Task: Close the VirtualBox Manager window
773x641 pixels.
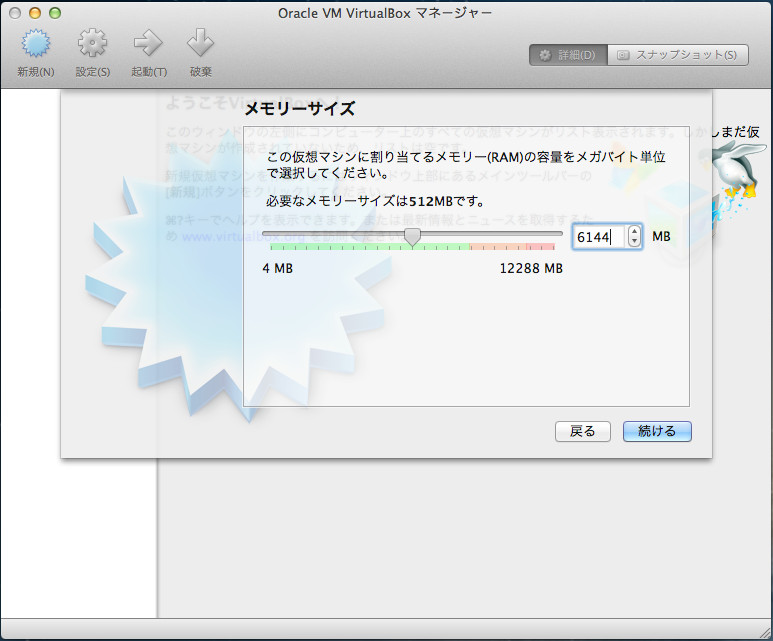Action: pos(15,13)
